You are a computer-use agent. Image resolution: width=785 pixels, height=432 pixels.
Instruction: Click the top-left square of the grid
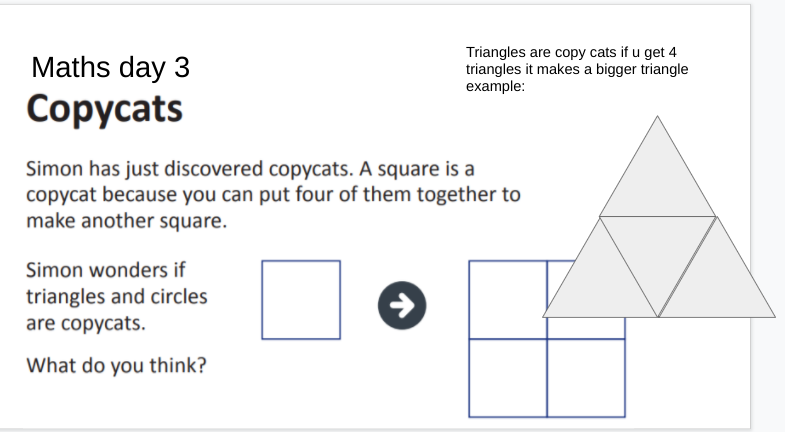[x=508, y=299]
